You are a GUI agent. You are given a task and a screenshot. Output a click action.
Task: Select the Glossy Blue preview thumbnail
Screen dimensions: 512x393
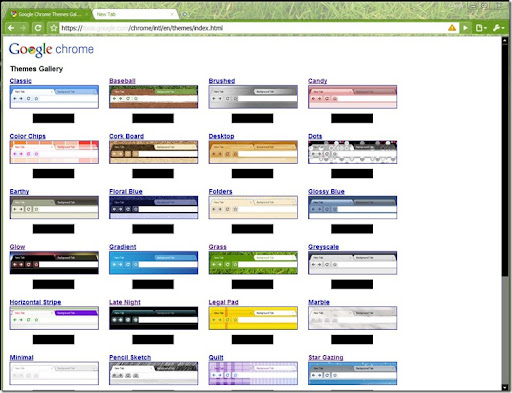(x=353, y=207)
